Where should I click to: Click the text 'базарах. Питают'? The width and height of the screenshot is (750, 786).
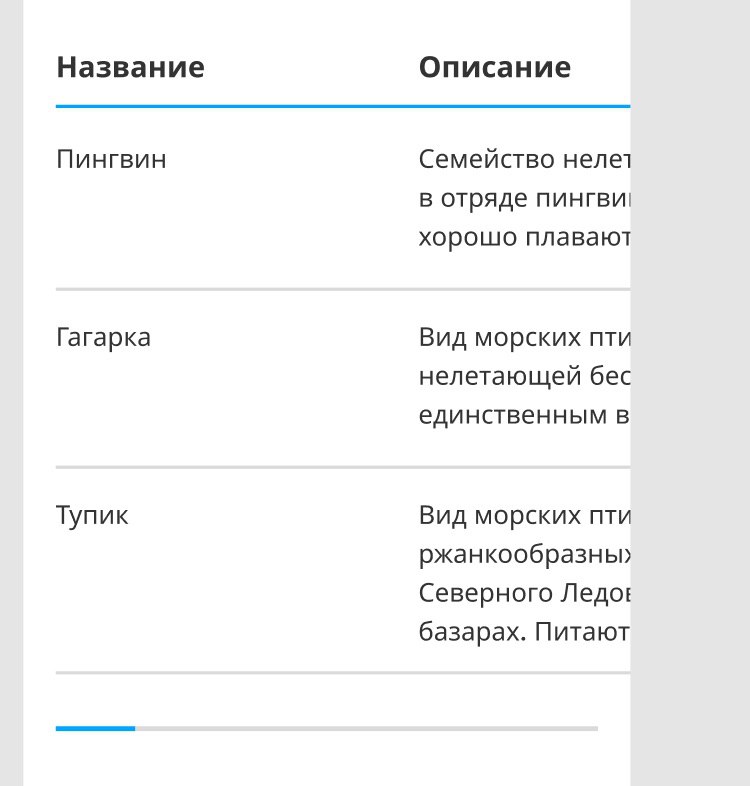pos(524,633)
